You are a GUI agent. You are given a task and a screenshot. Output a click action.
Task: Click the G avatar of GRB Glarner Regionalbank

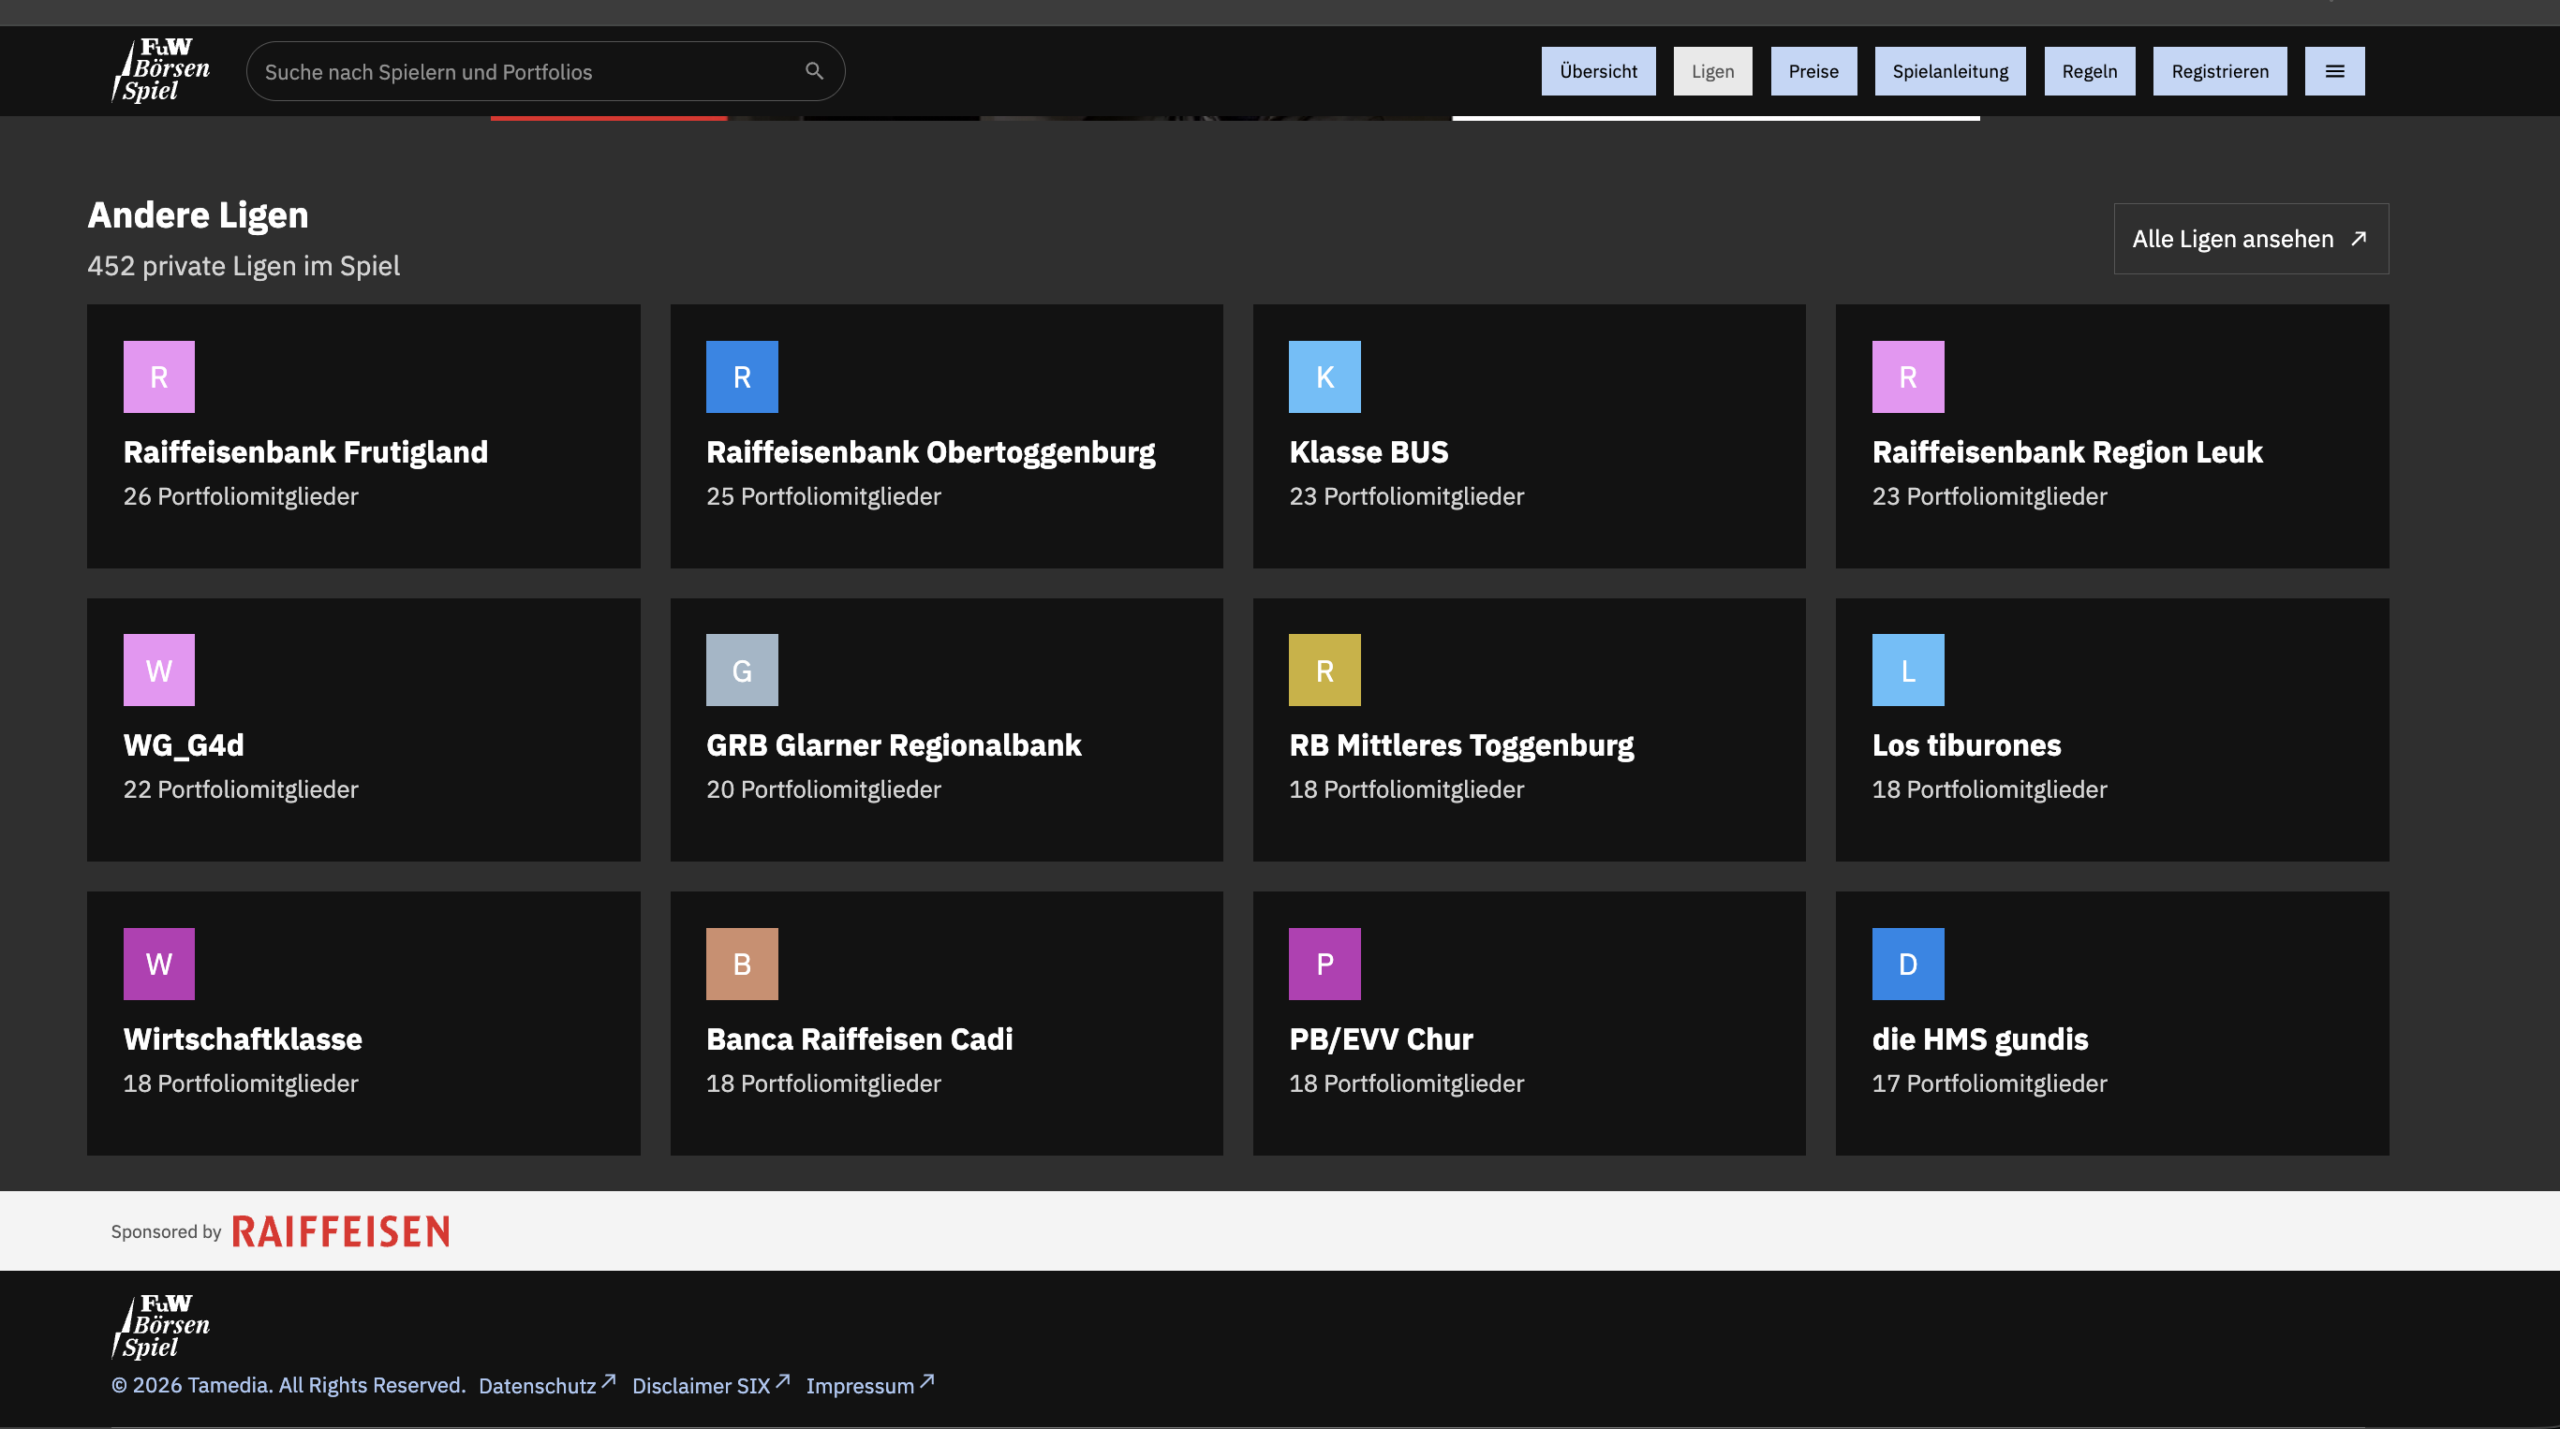(x=742, y=670)
